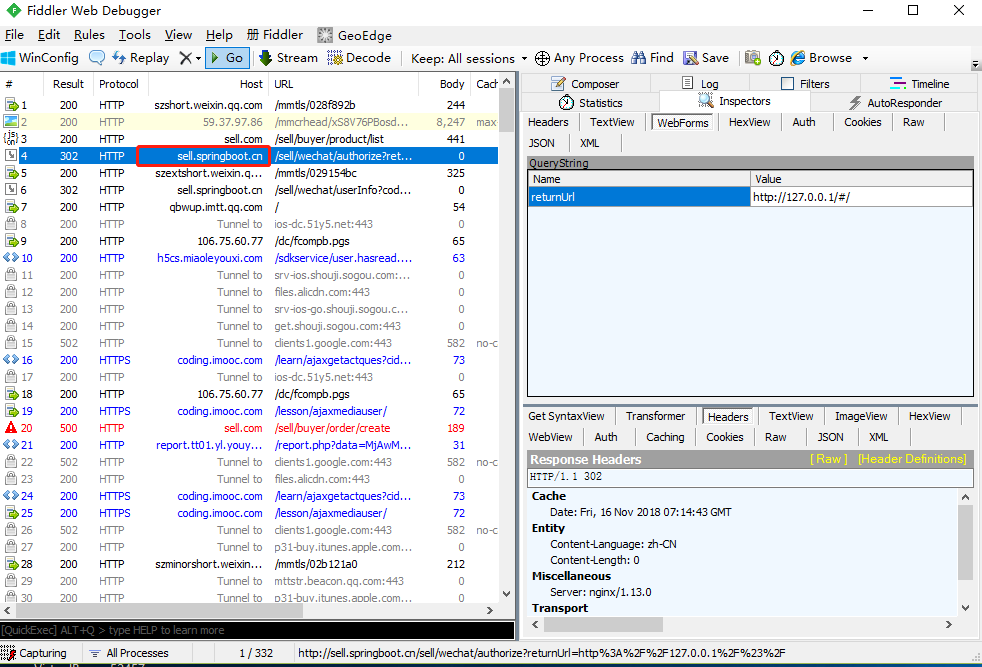Screen dimensions: 982x667
Task: Click session list horizontal scrollbar thumb
Action: 160,610
